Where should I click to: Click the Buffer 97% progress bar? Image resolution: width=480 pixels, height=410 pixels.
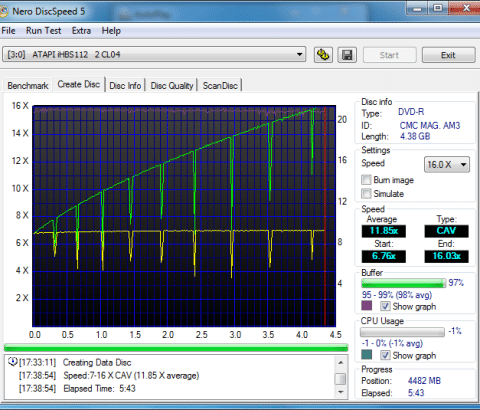coord(403,283)
